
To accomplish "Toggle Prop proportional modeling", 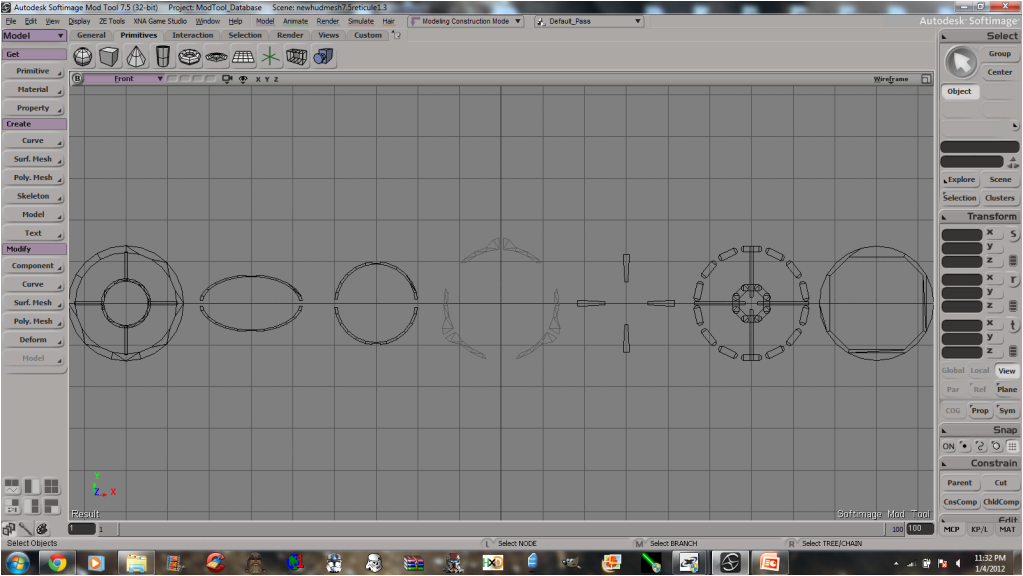I will click(979, 410).
